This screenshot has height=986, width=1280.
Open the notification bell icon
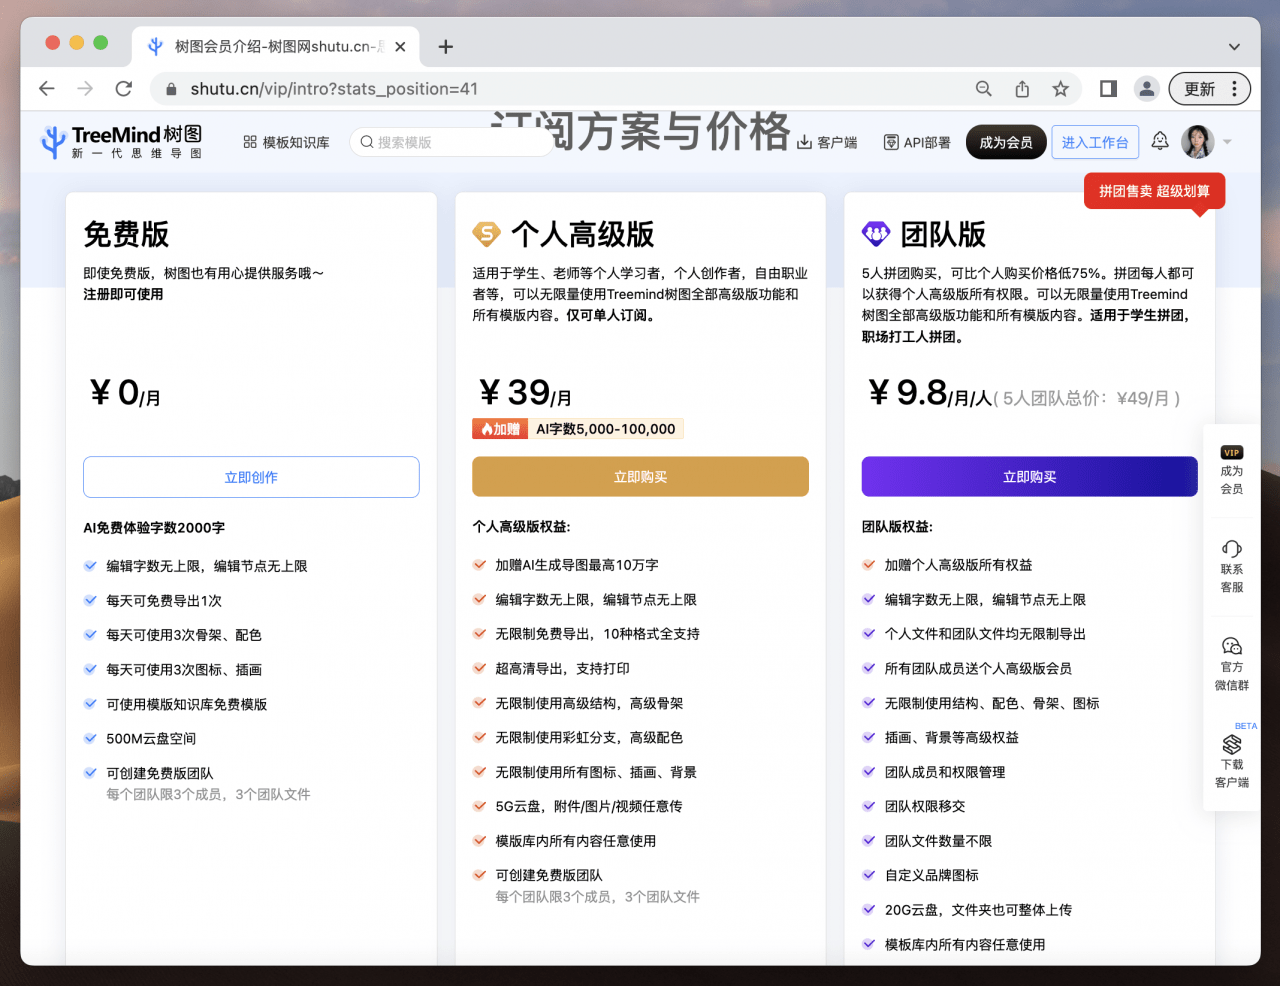pos(1159,141)
